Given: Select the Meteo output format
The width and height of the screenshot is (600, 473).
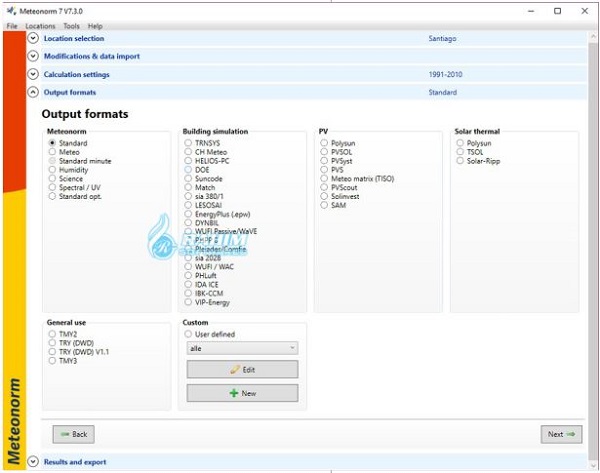Looking at the screenshot, I should (x=52, y=152).
